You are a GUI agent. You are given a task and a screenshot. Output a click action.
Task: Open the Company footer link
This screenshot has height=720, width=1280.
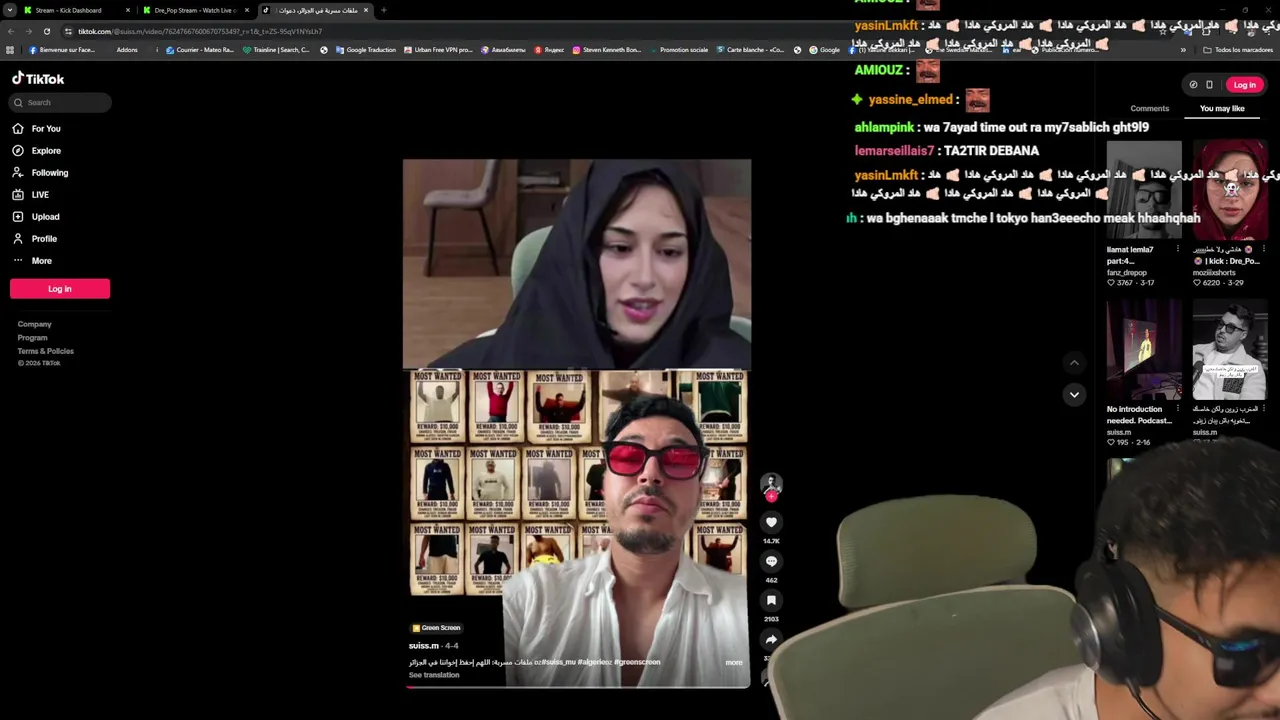coord(34,324)
